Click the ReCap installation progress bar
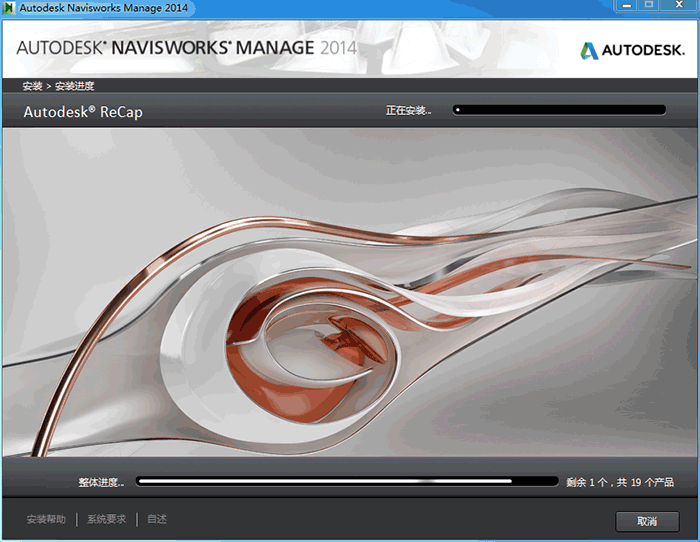This screenshot has height=542, width=700. click(559, 110)
